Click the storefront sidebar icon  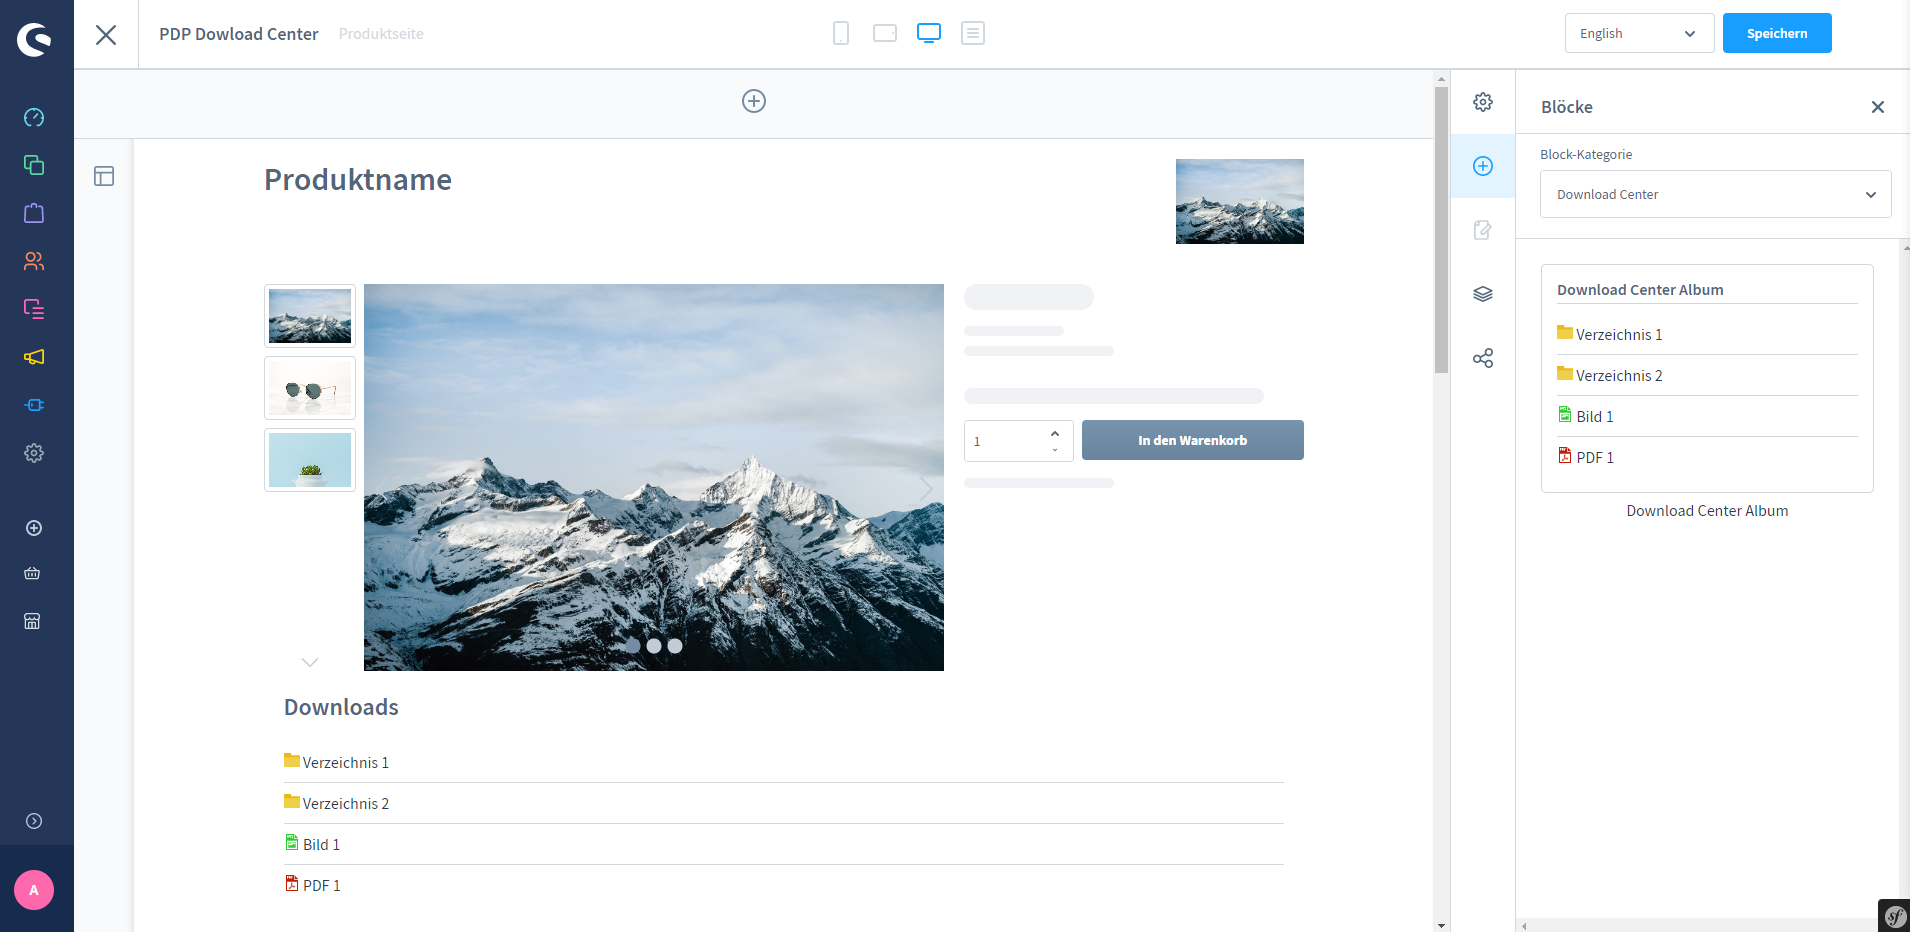coord(32,621)
